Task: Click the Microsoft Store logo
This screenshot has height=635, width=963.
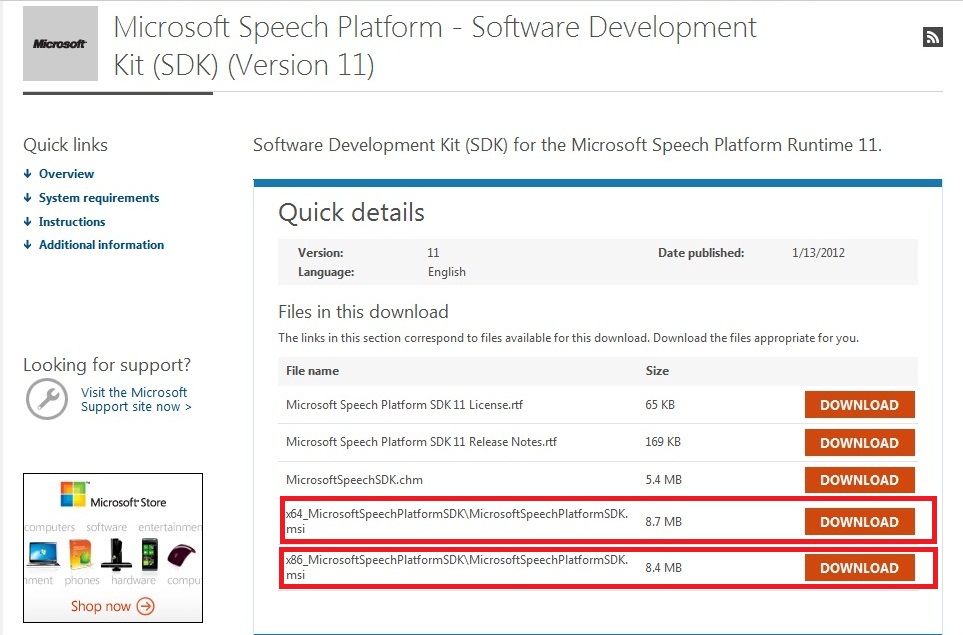Action: point(114,496)
